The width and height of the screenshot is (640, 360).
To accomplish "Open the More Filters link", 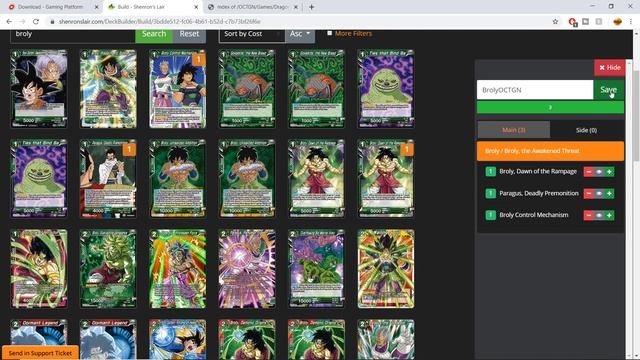I will [x=353, y=33].
